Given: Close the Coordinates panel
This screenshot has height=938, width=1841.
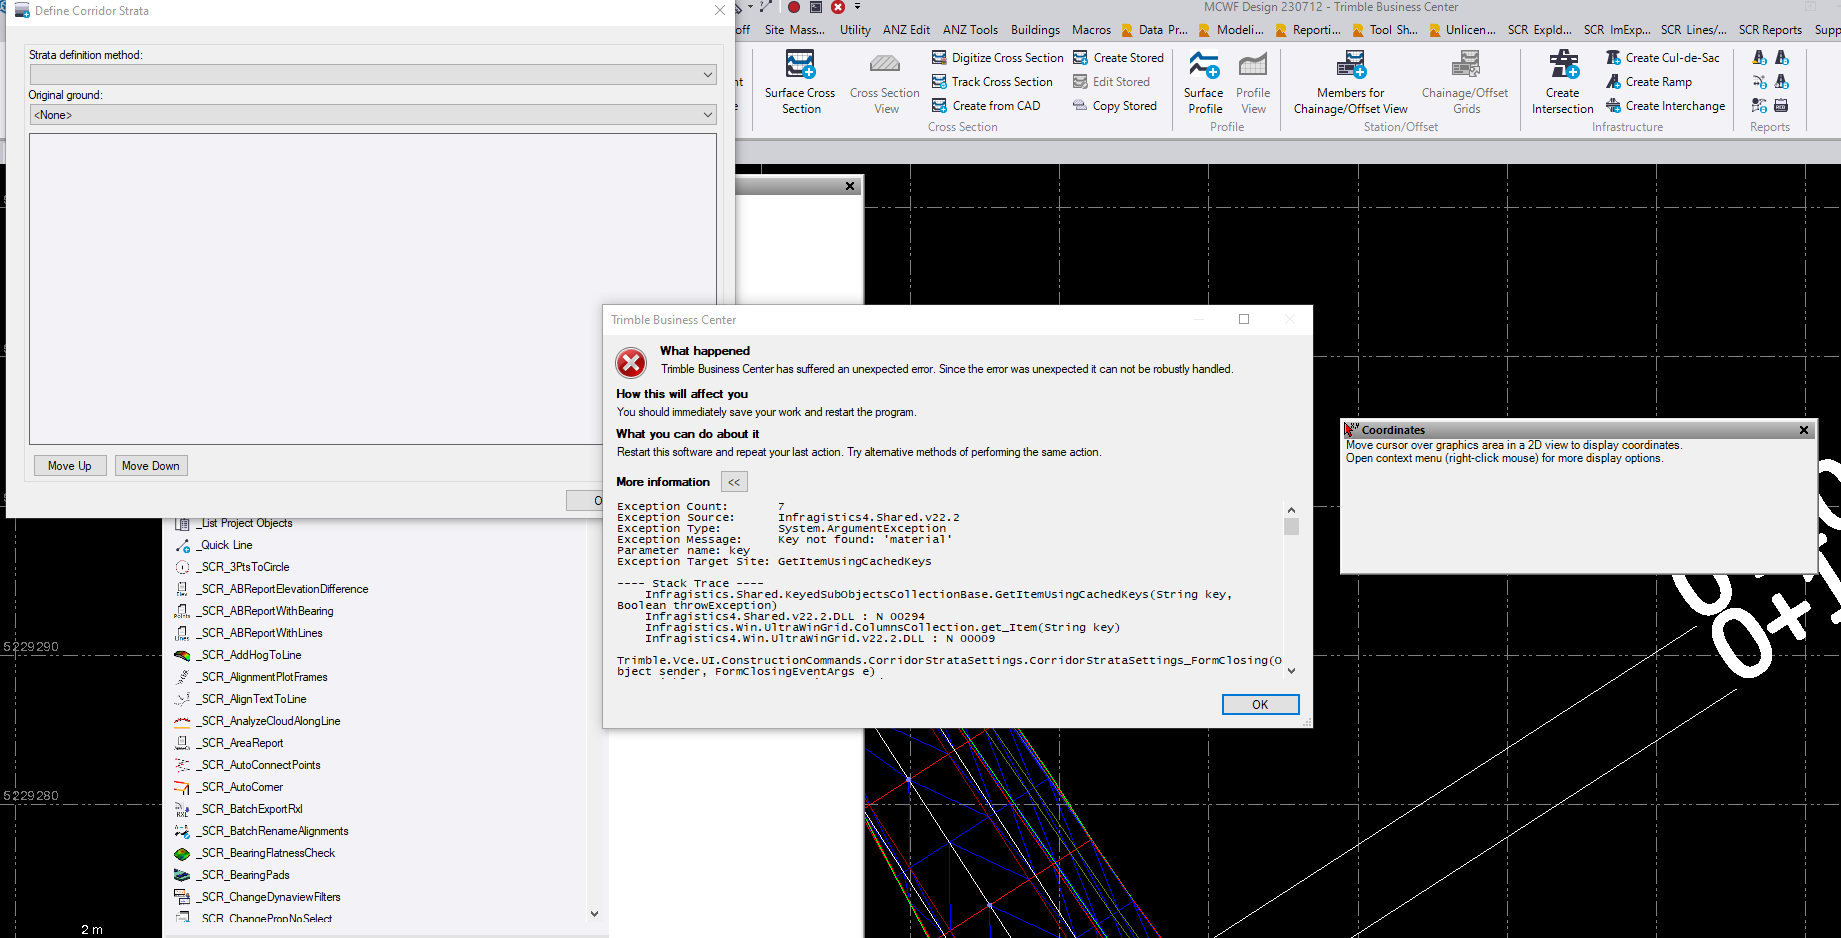Looking at the screenshot, I should (x=1804, y=430).
